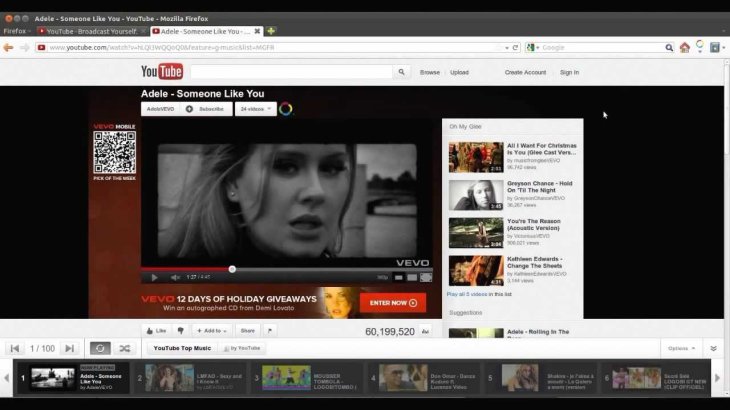This screenshot has width=730, height=410.
Task: Click the YouTube search magnifier button
Action: point(401,72)
